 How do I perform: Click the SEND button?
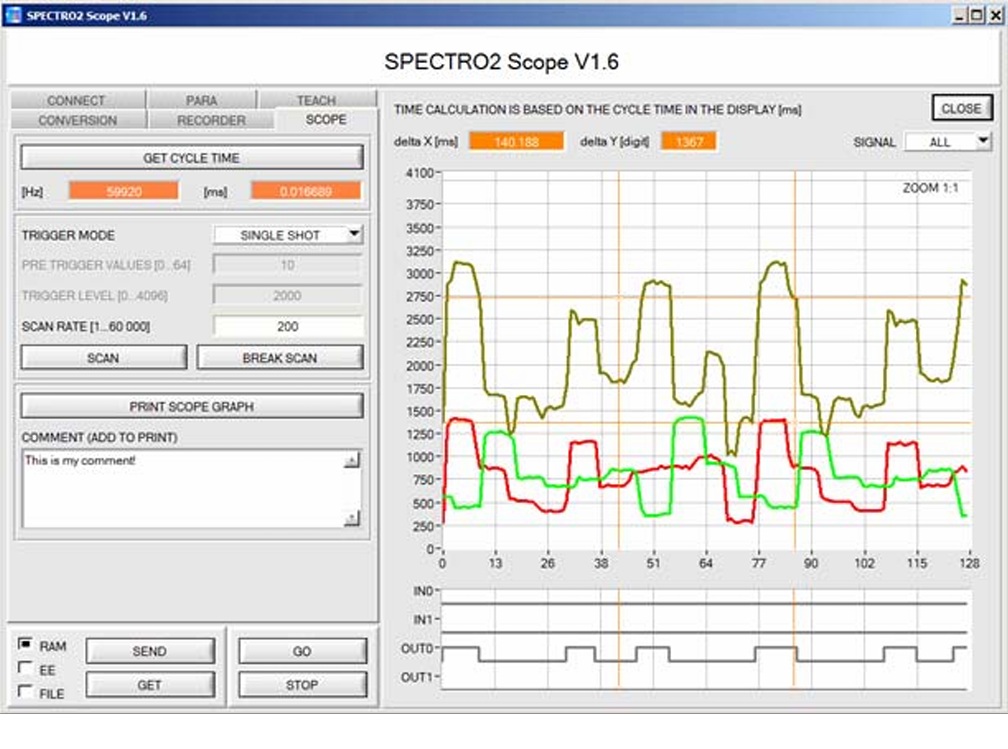tap(150, 651)
